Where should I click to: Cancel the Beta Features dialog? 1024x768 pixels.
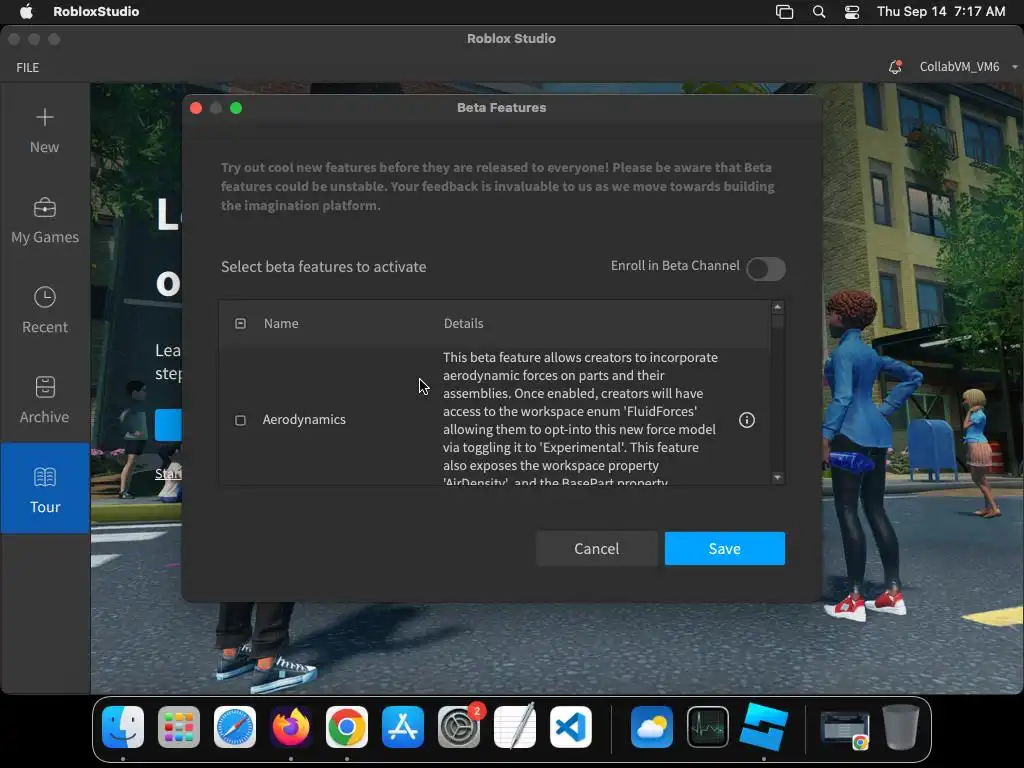596,549
